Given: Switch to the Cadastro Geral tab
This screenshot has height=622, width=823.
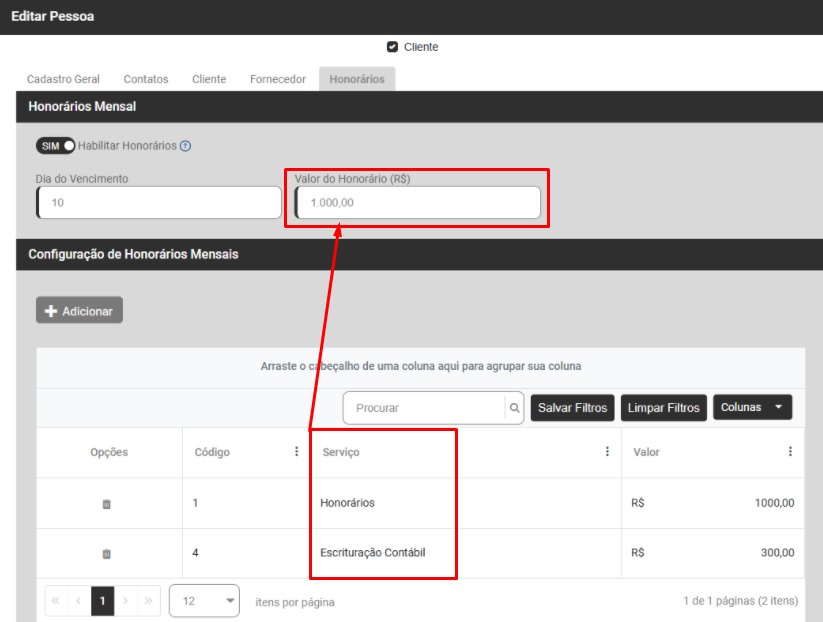Looking at the screenshot, I should tap(63, 79).
